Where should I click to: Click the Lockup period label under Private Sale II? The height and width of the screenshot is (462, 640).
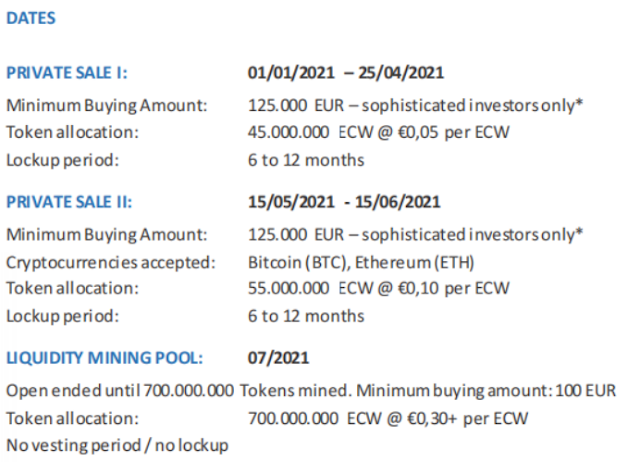62,316
